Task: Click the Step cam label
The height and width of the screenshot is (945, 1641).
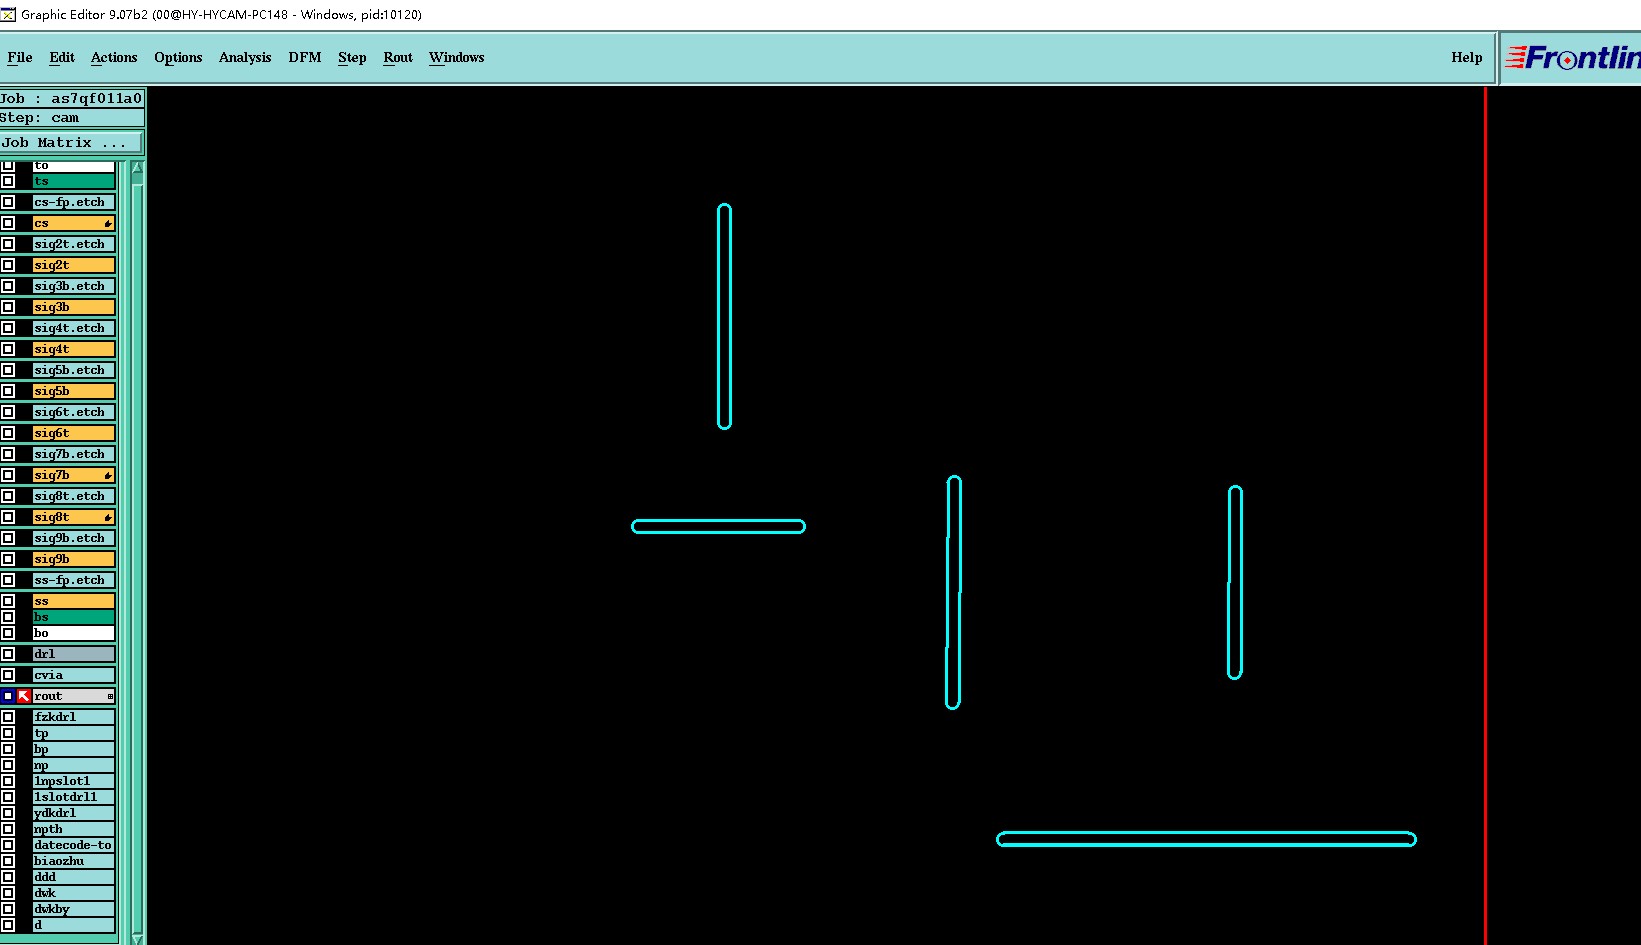Action: (71, 118)
